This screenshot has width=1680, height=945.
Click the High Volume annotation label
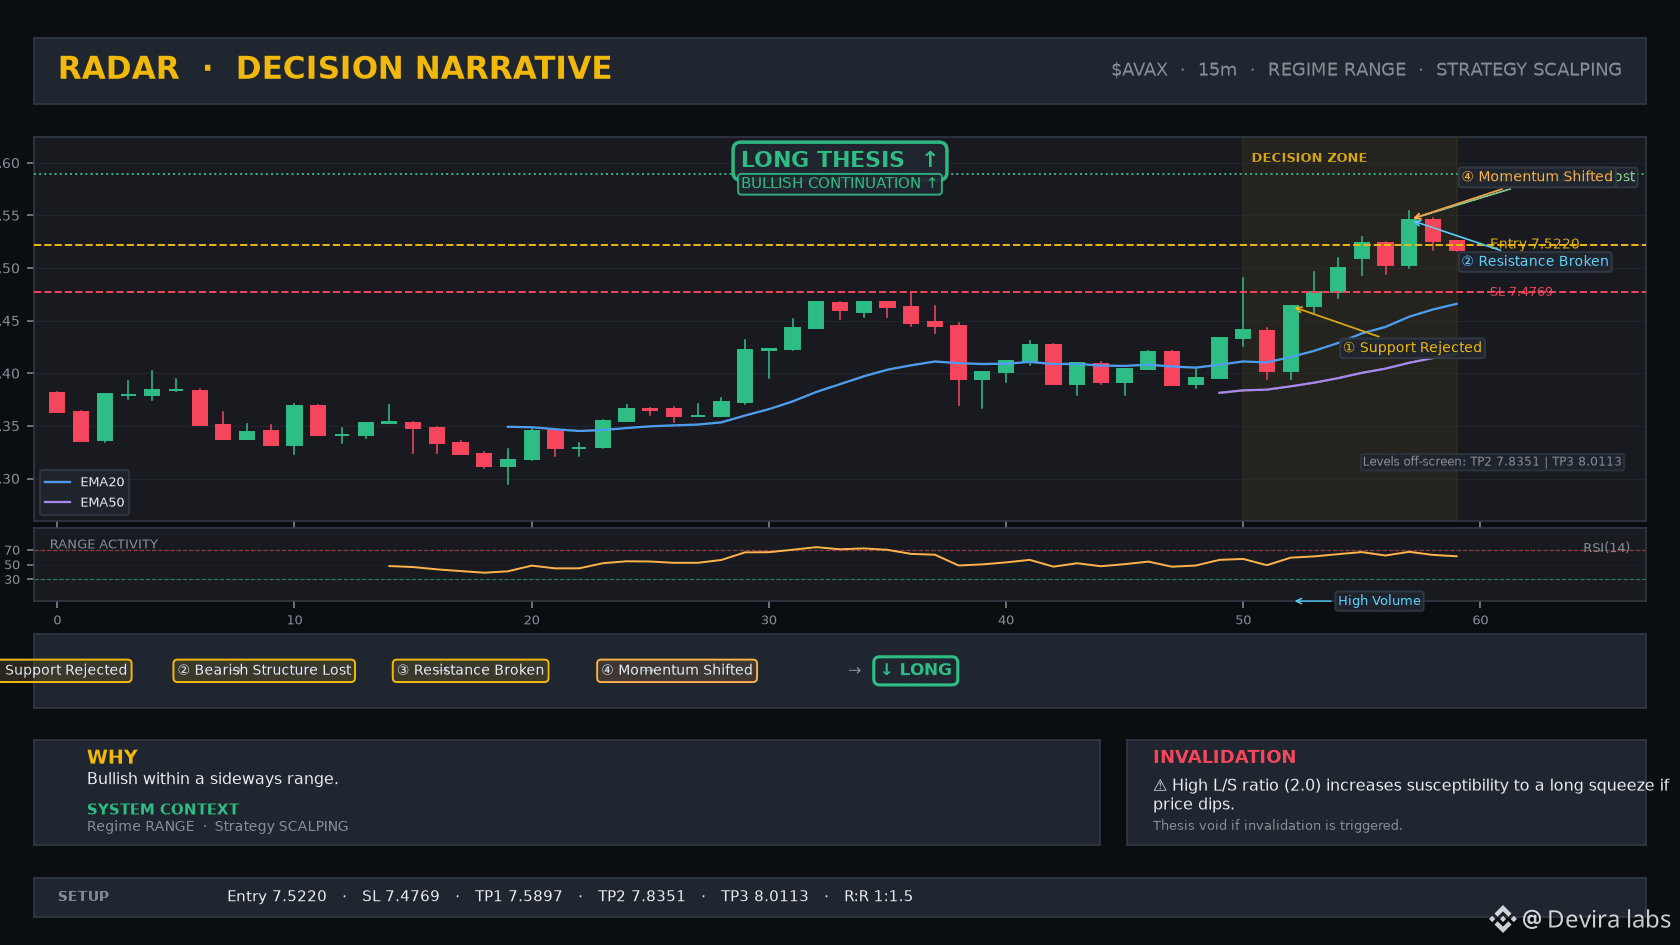[1379, 601]
